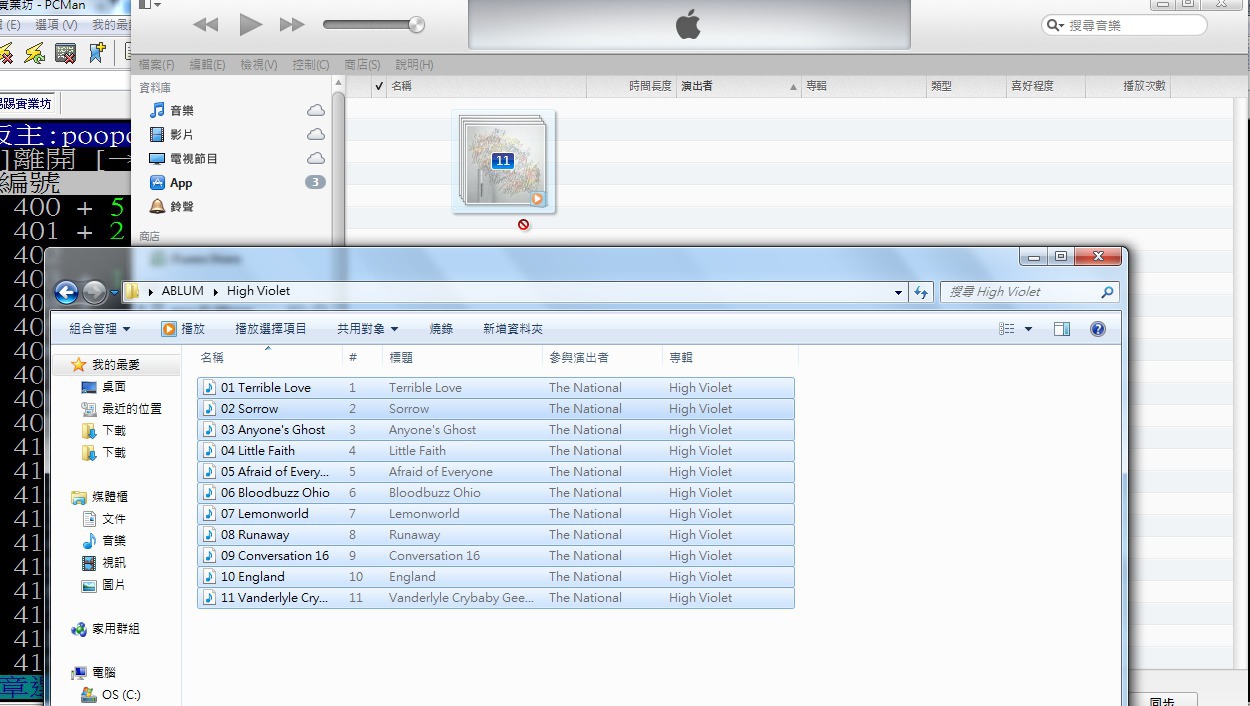The image size is (1250, 706).
Task: Click the Explorer back arrow button
Action: [x=66, y=292]
